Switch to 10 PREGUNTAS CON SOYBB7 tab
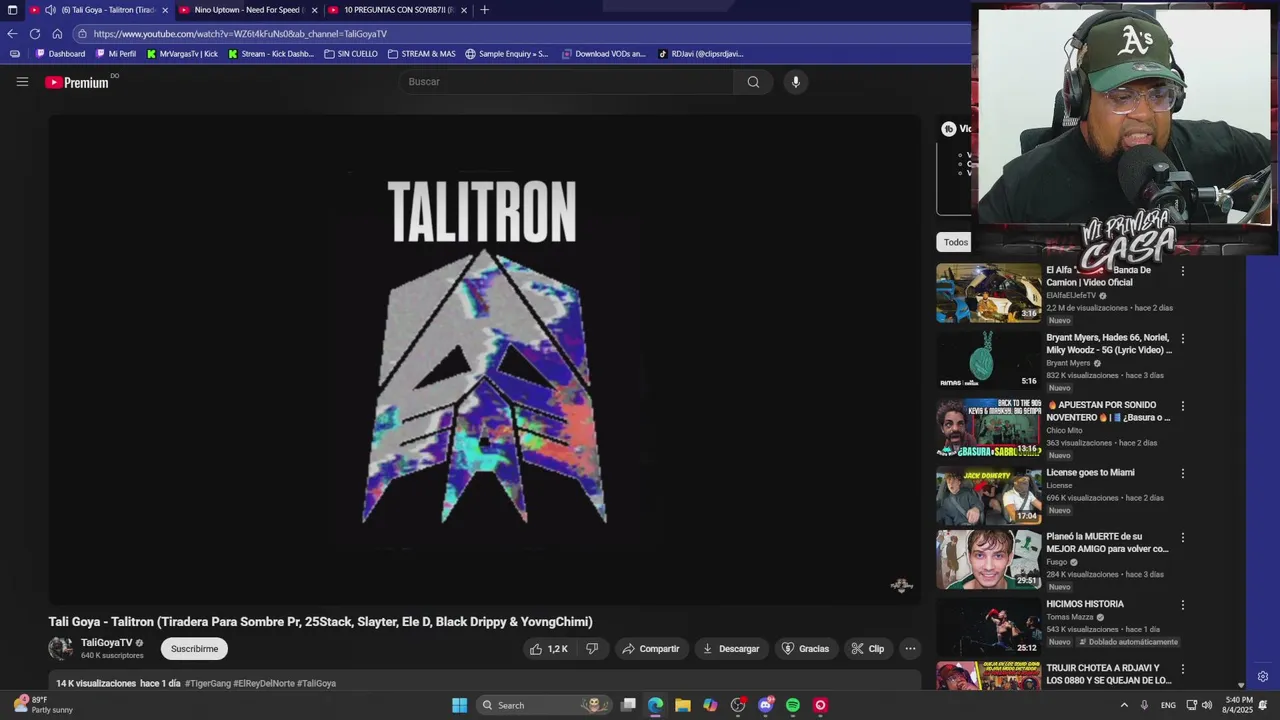 (398, 10)
